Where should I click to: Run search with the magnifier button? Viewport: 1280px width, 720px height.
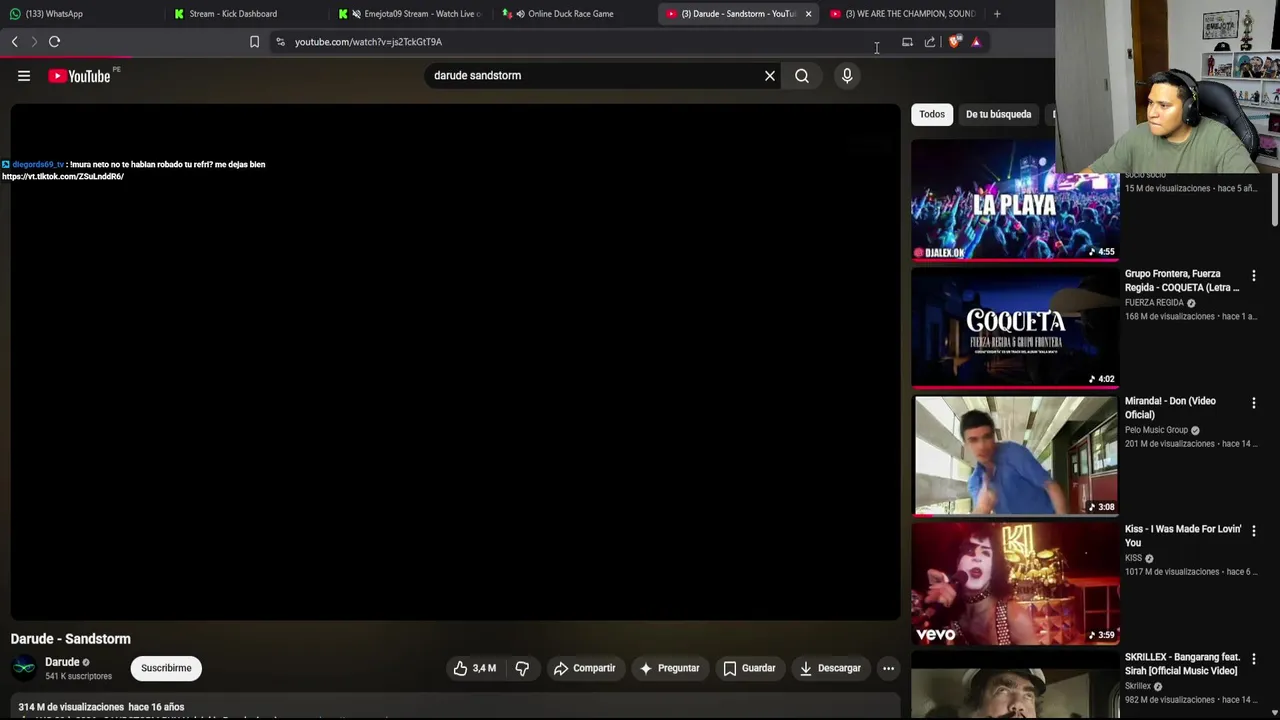[802, 76]
